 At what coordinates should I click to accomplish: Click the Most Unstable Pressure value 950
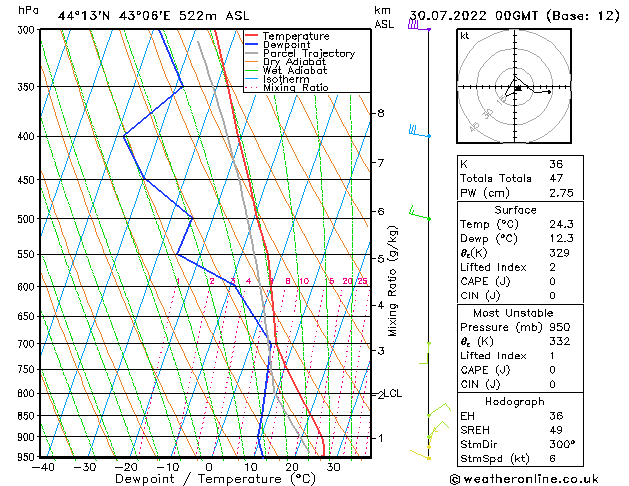[x=560, y=327]
